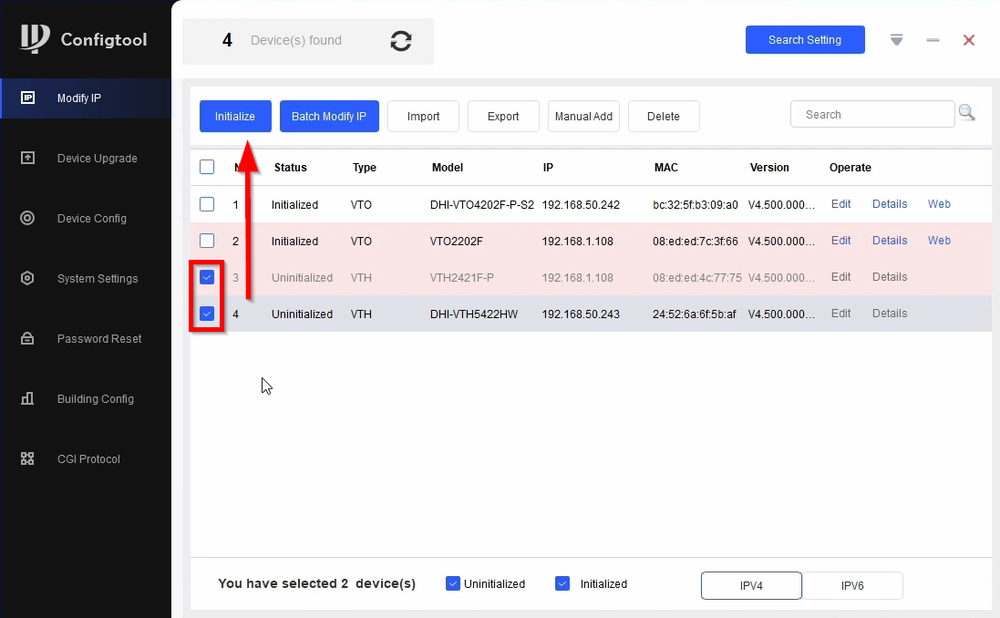This screenshot has height=618, width=1000.
Task: Click the search magnifier icon
Action: [967, 113]
